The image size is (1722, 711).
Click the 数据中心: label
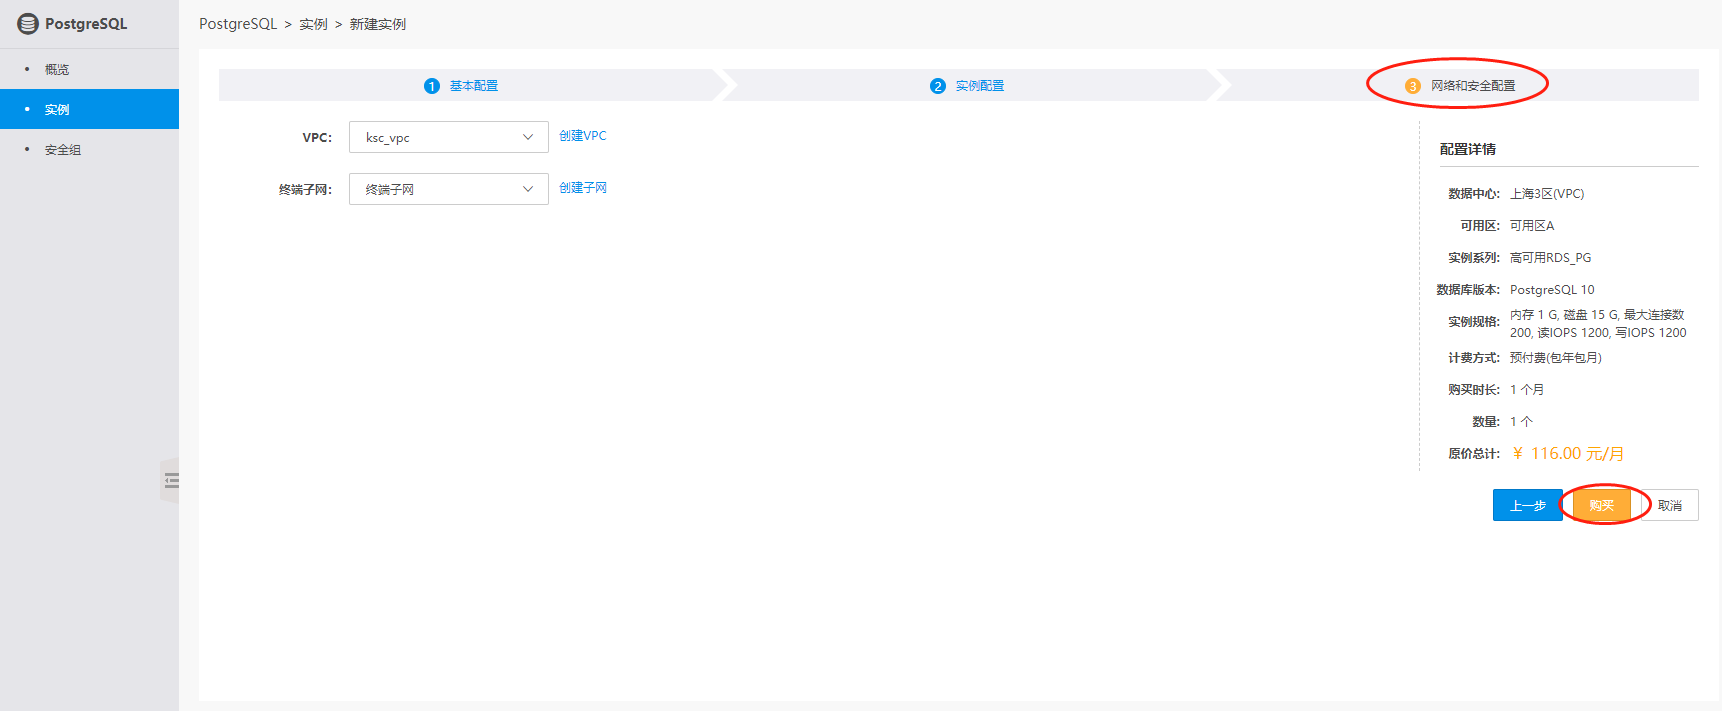[1474, 194]
